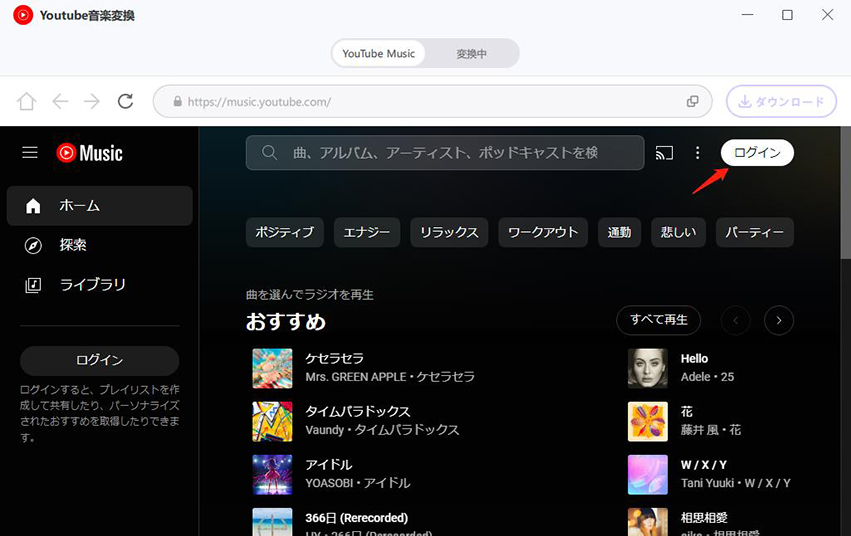The height and width of the screenshot is (536, 851).
Task: Go back with the left arrow icon
Action: coord(60,101)
